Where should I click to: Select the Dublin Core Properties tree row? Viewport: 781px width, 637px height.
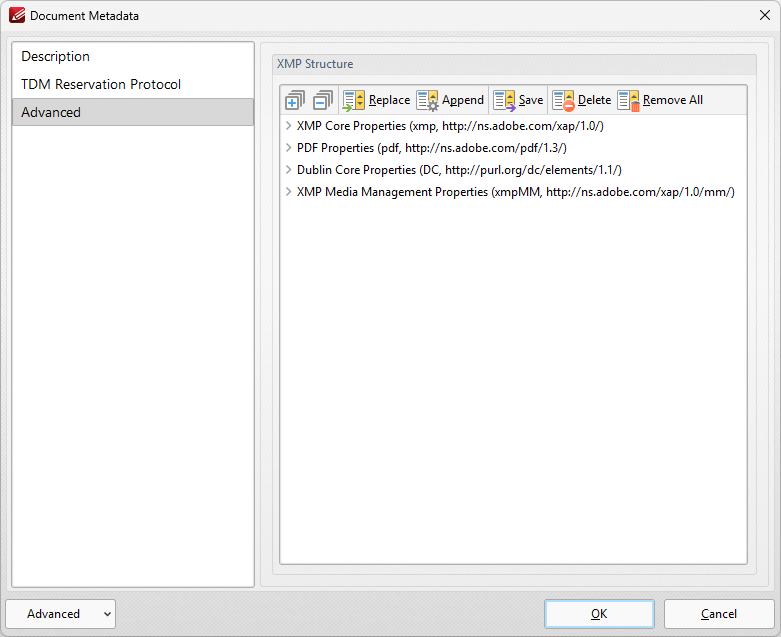point(458,170)
